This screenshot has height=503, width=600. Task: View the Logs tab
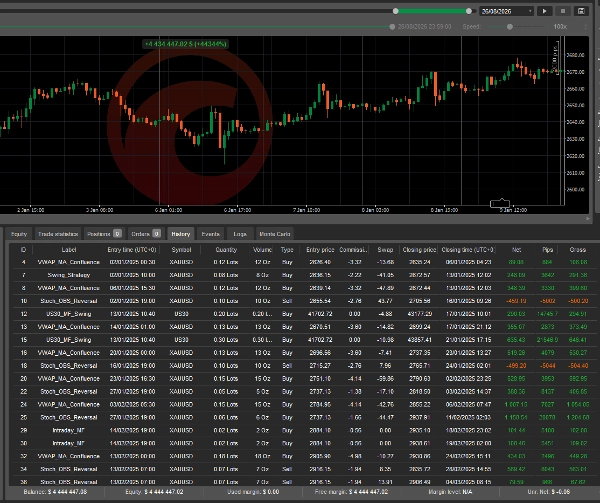point(240,234)
